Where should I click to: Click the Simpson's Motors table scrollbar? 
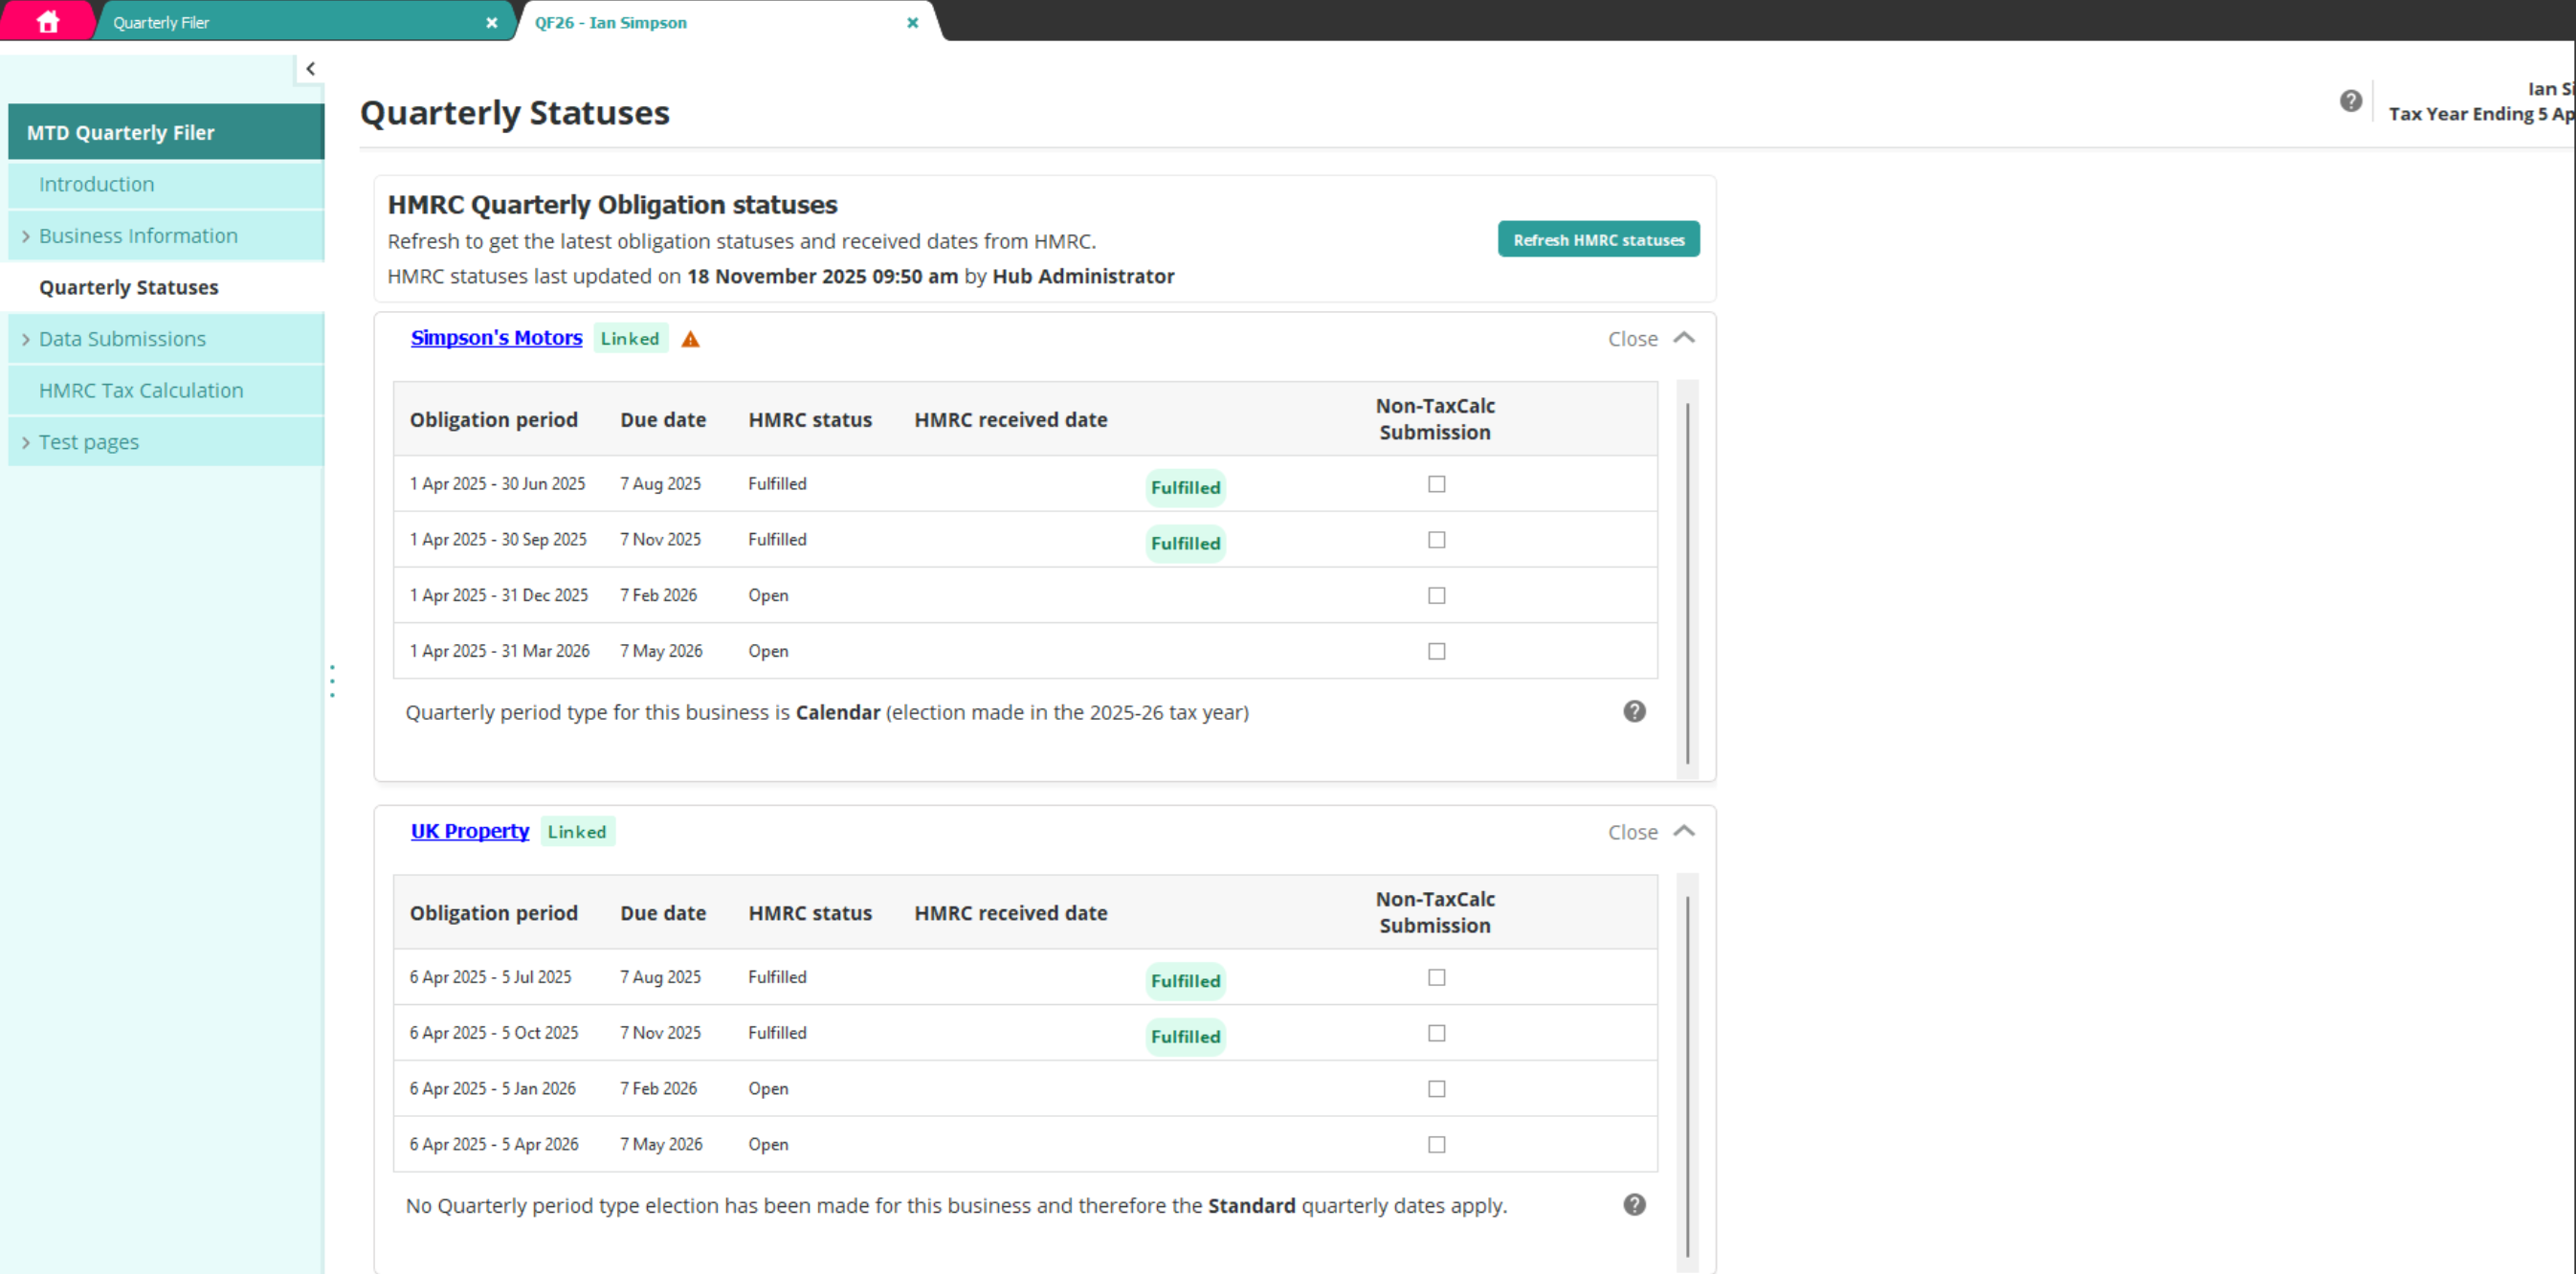1687,582
